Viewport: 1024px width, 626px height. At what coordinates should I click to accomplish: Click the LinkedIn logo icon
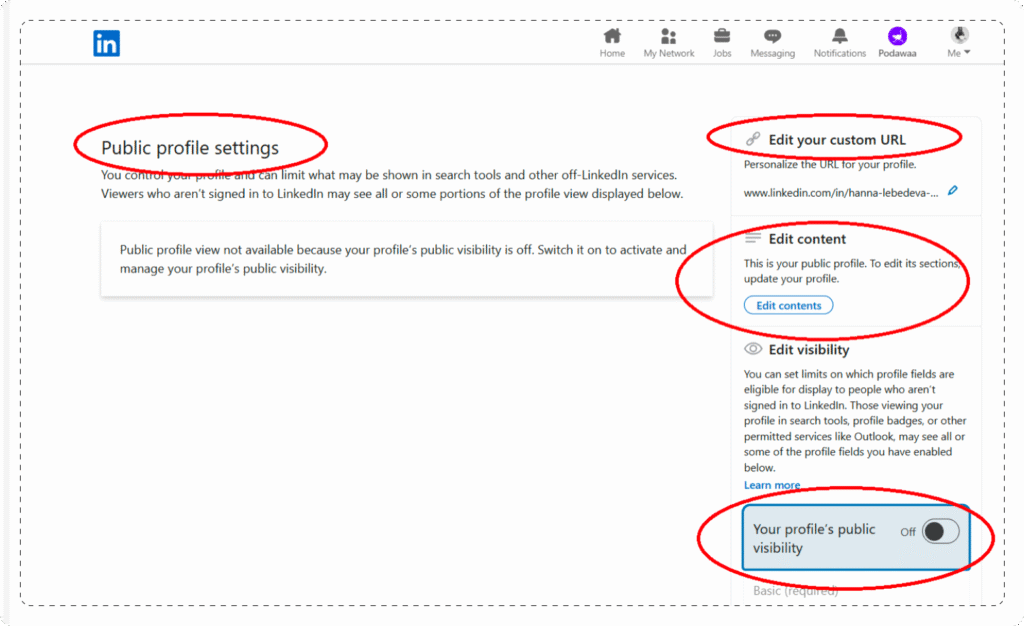coord(106,43)
